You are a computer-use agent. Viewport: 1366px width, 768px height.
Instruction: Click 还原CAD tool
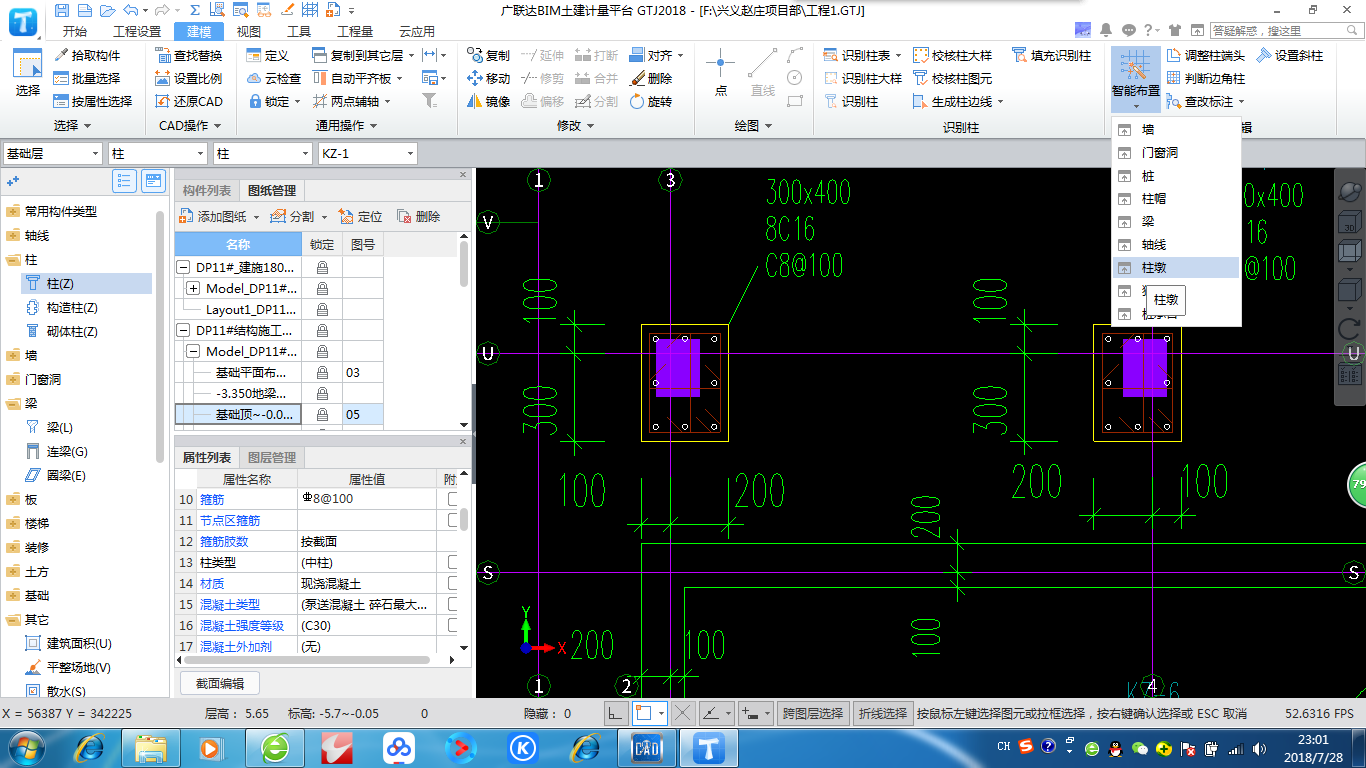189,101
